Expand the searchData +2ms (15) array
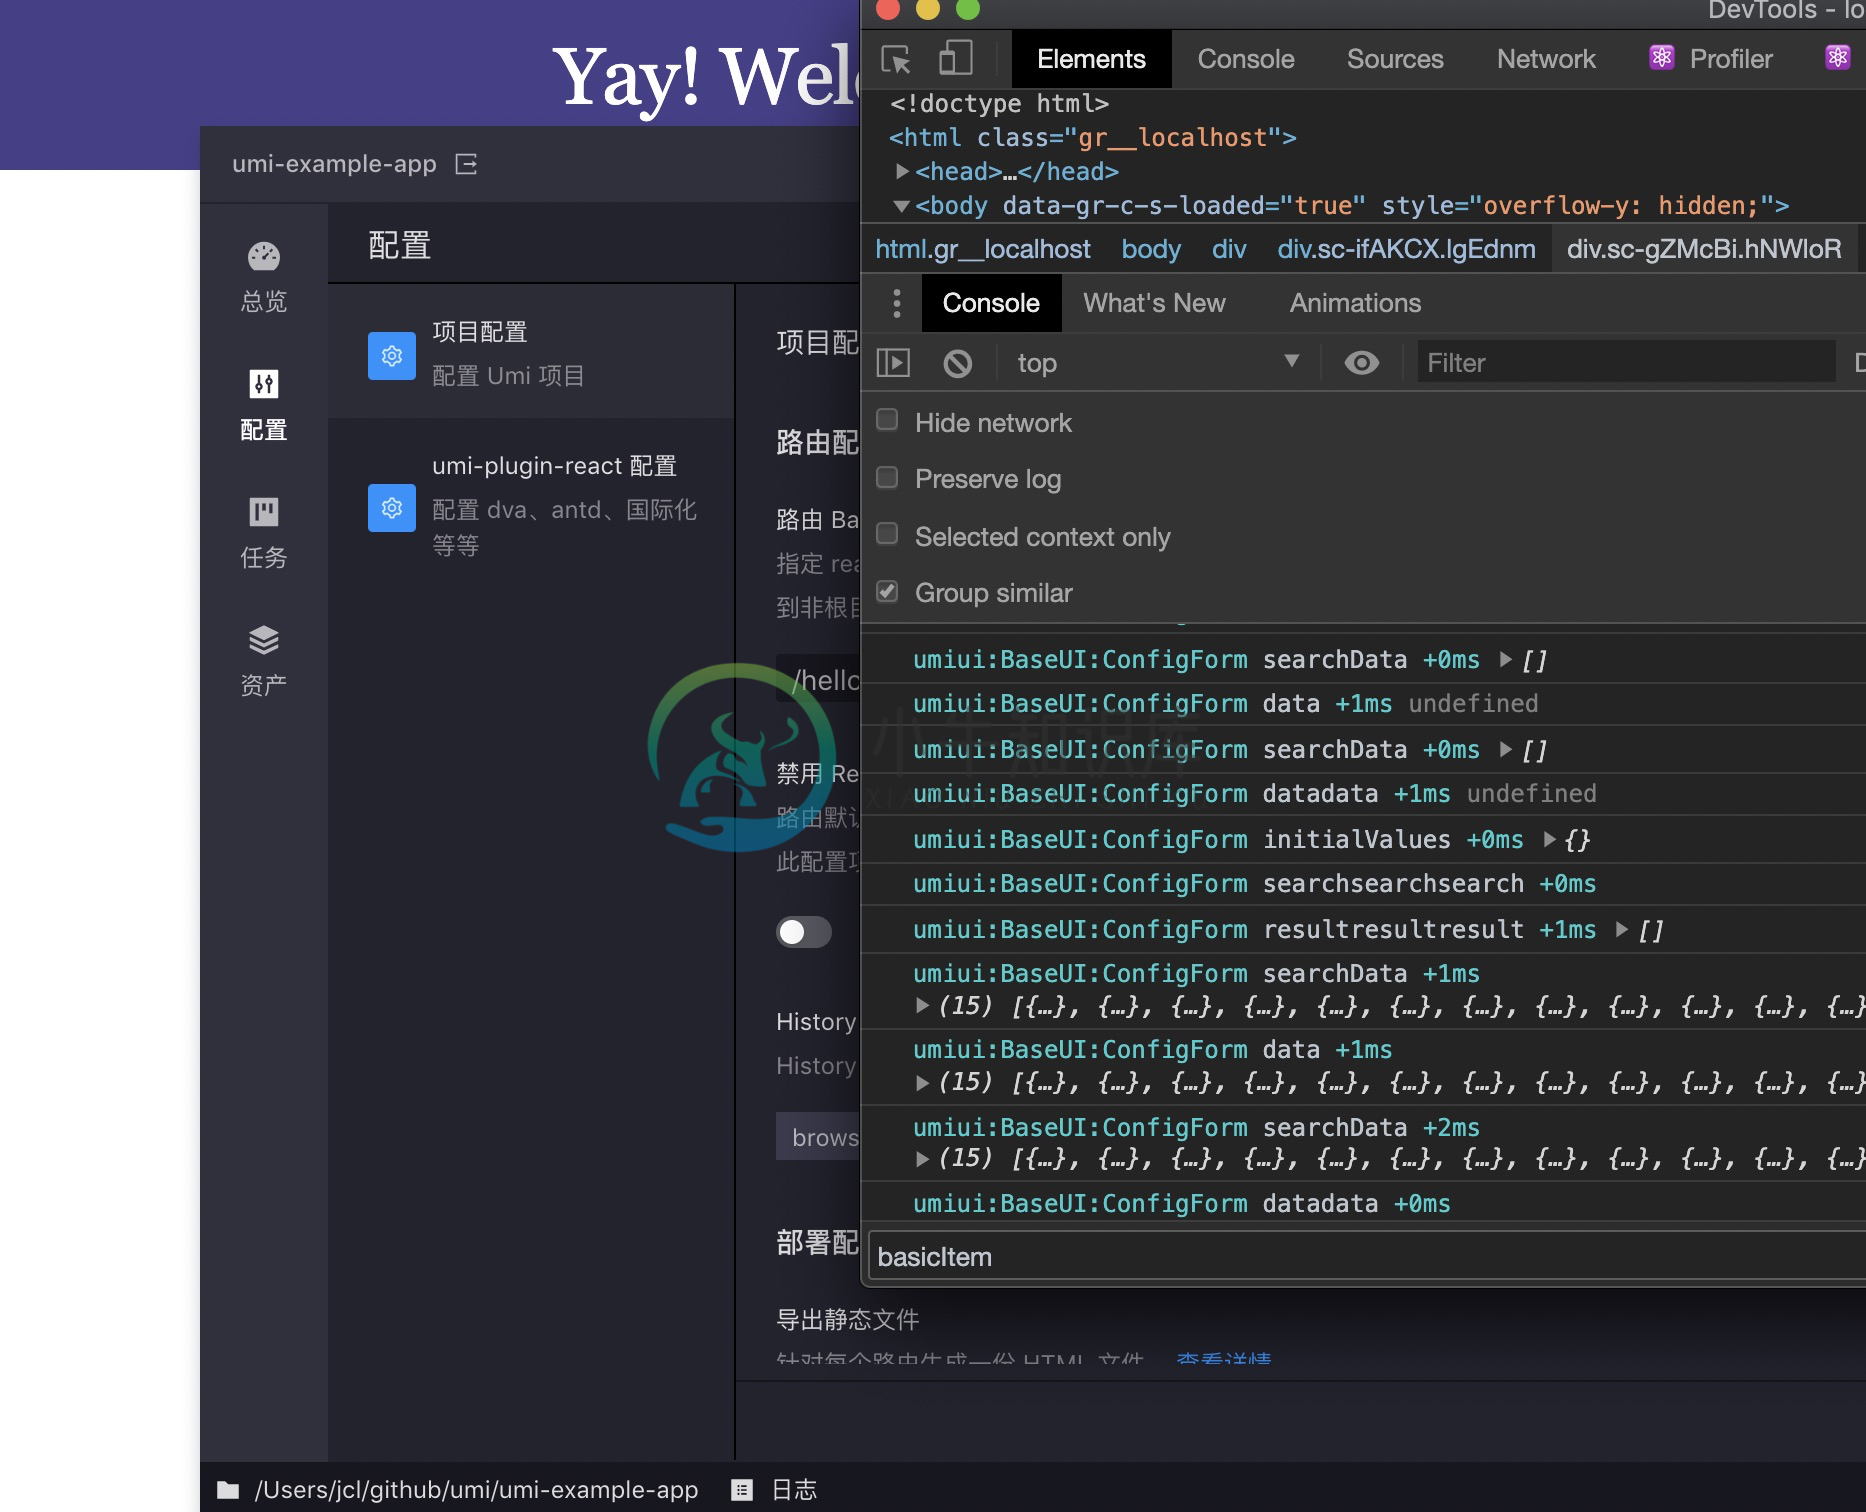 click(x=922, y=1160)
